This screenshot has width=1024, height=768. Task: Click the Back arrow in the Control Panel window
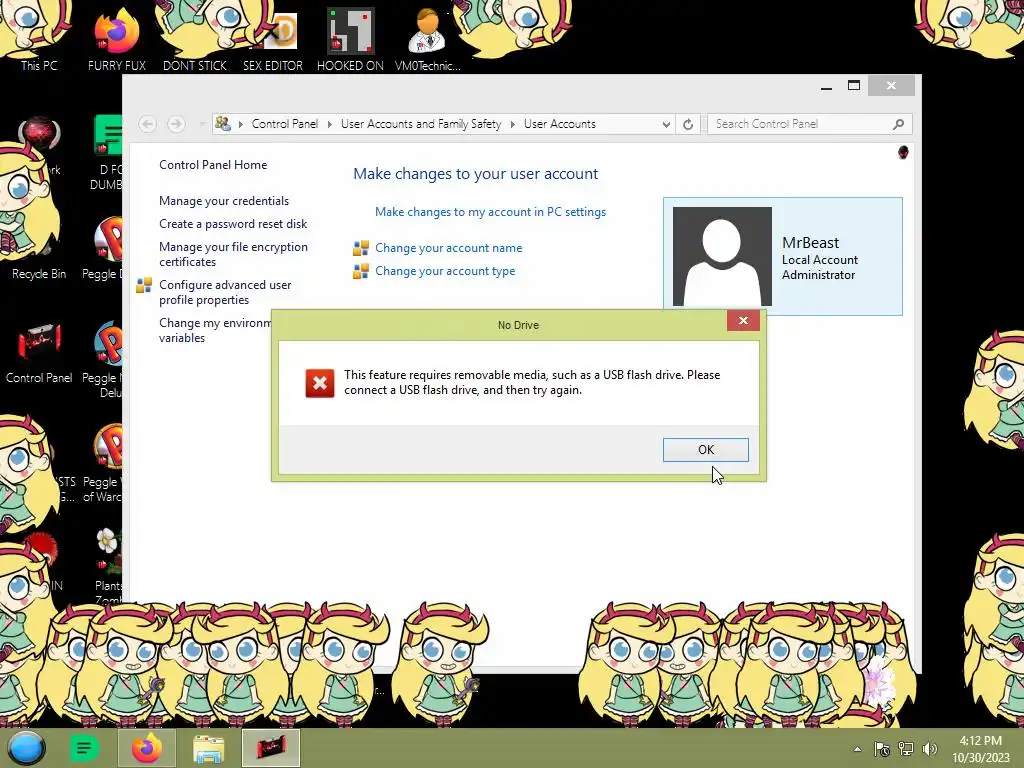[148, 124]
